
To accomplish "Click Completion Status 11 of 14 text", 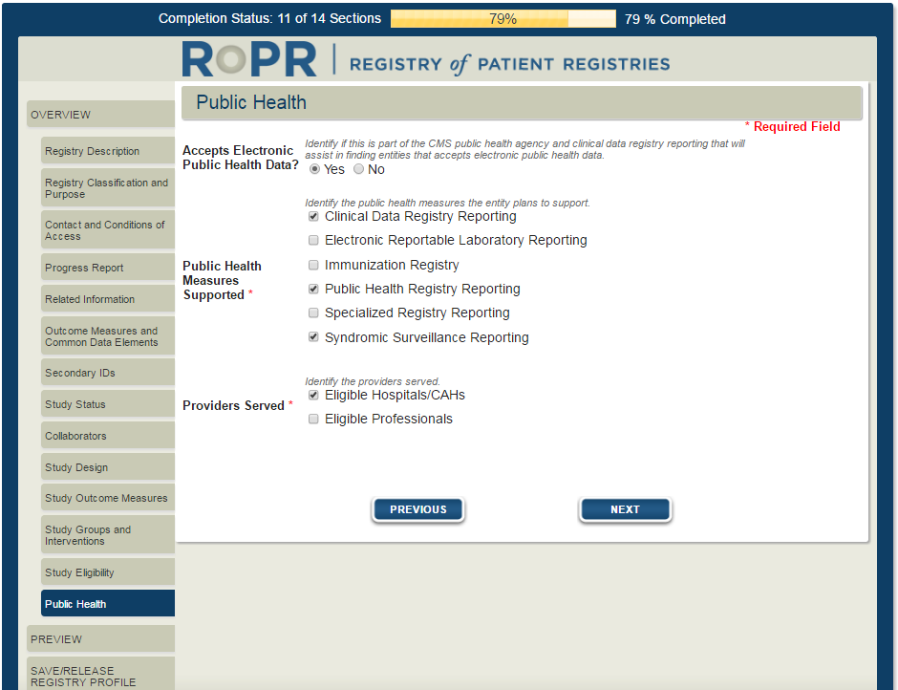I will [x=270, y=18].
